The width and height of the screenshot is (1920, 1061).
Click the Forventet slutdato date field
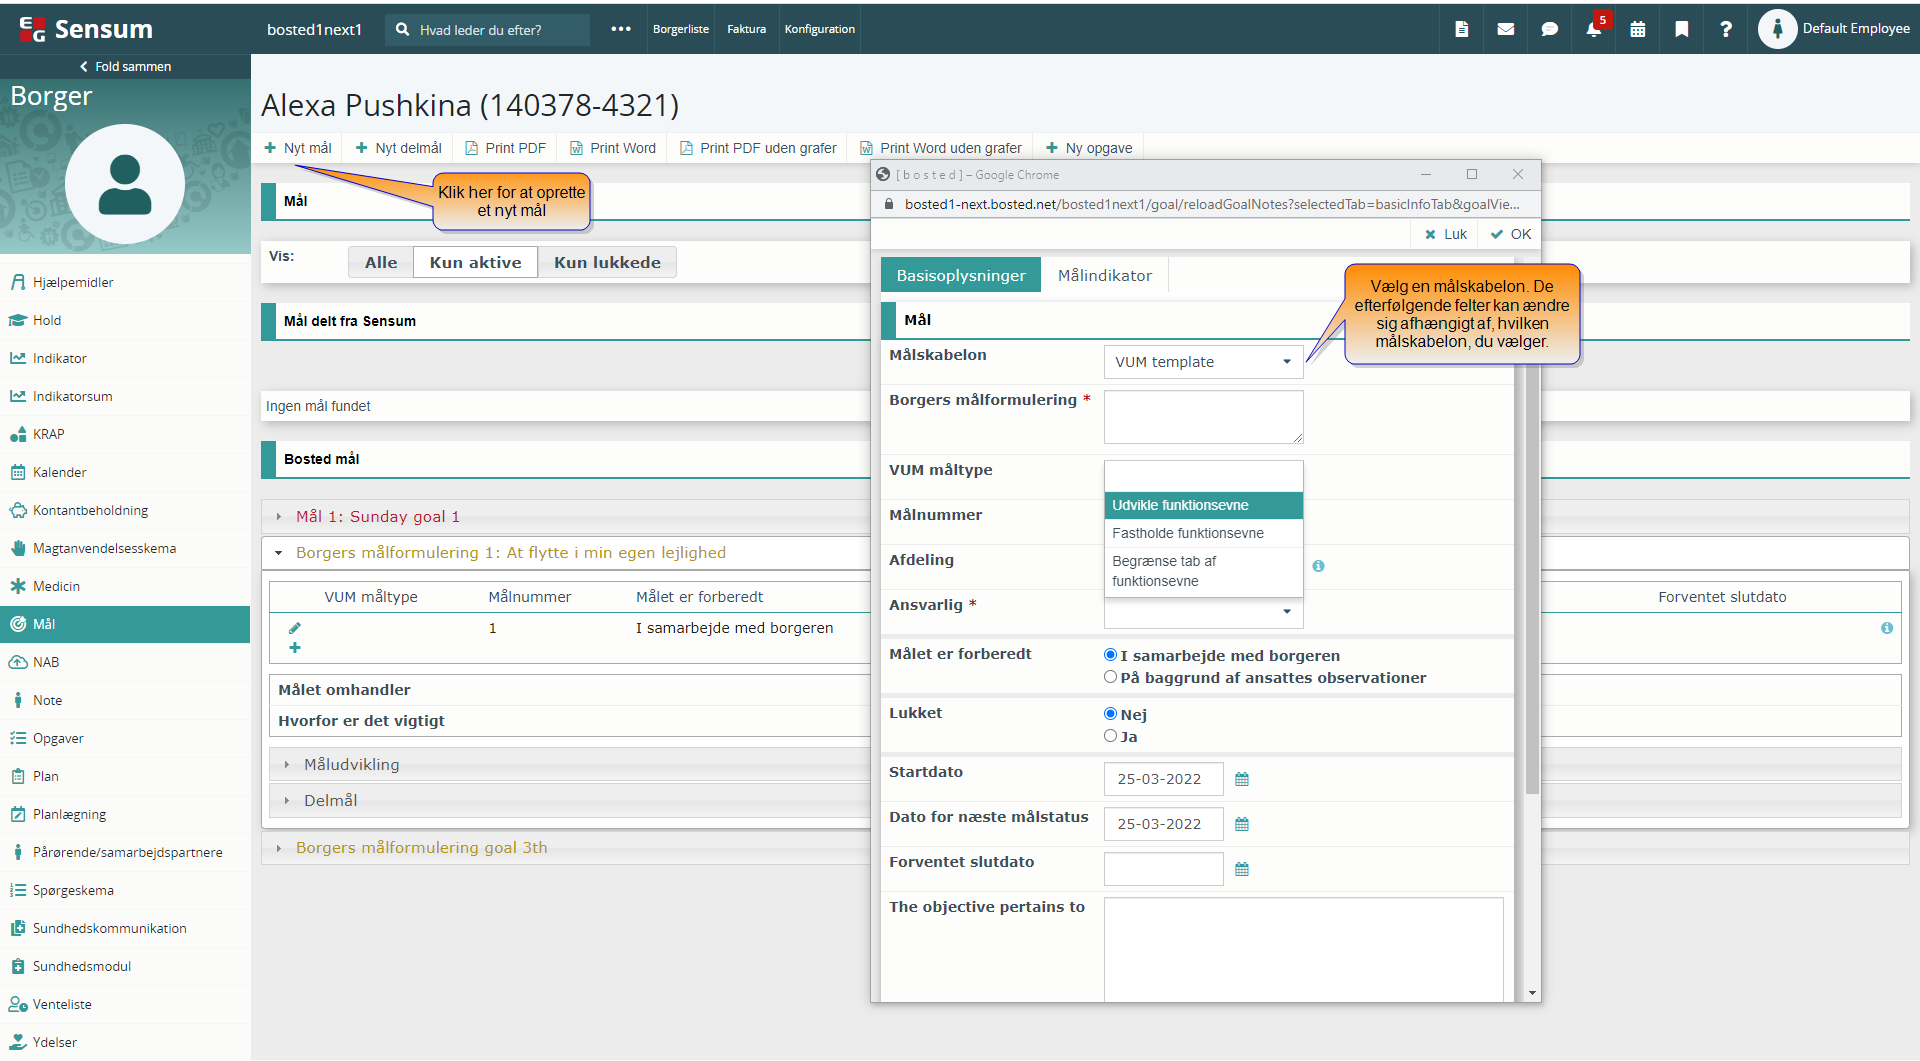[1163, 868]
